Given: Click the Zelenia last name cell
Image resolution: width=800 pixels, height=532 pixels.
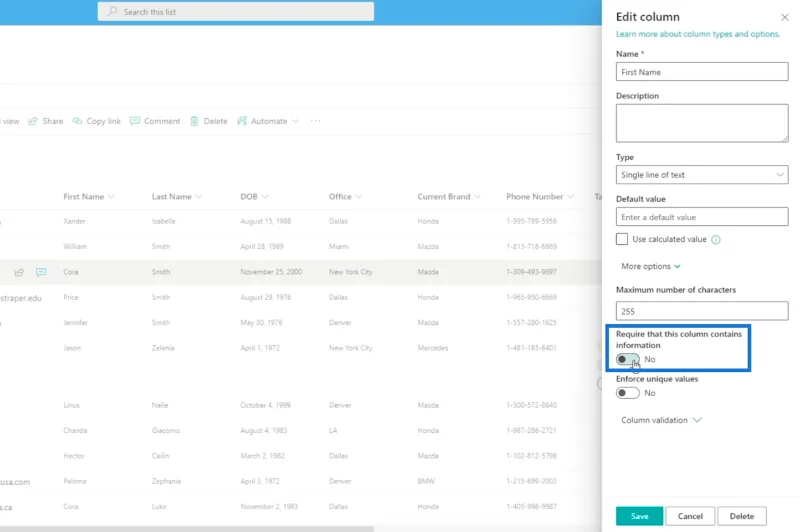Looking at the screenshot, I should tap(163, 348).
